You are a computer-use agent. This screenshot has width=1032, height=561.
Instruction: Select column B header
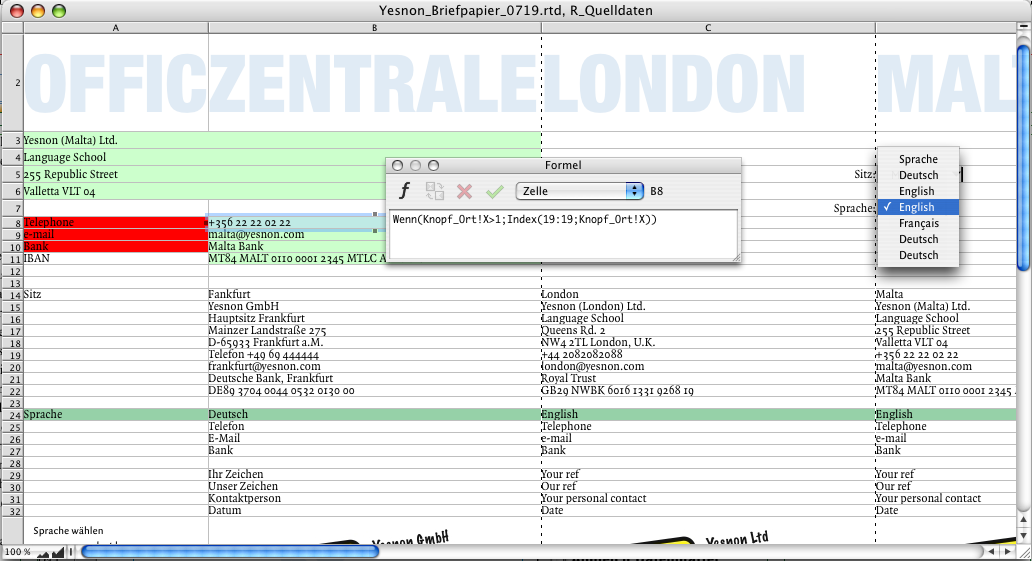tap(374, 27)
